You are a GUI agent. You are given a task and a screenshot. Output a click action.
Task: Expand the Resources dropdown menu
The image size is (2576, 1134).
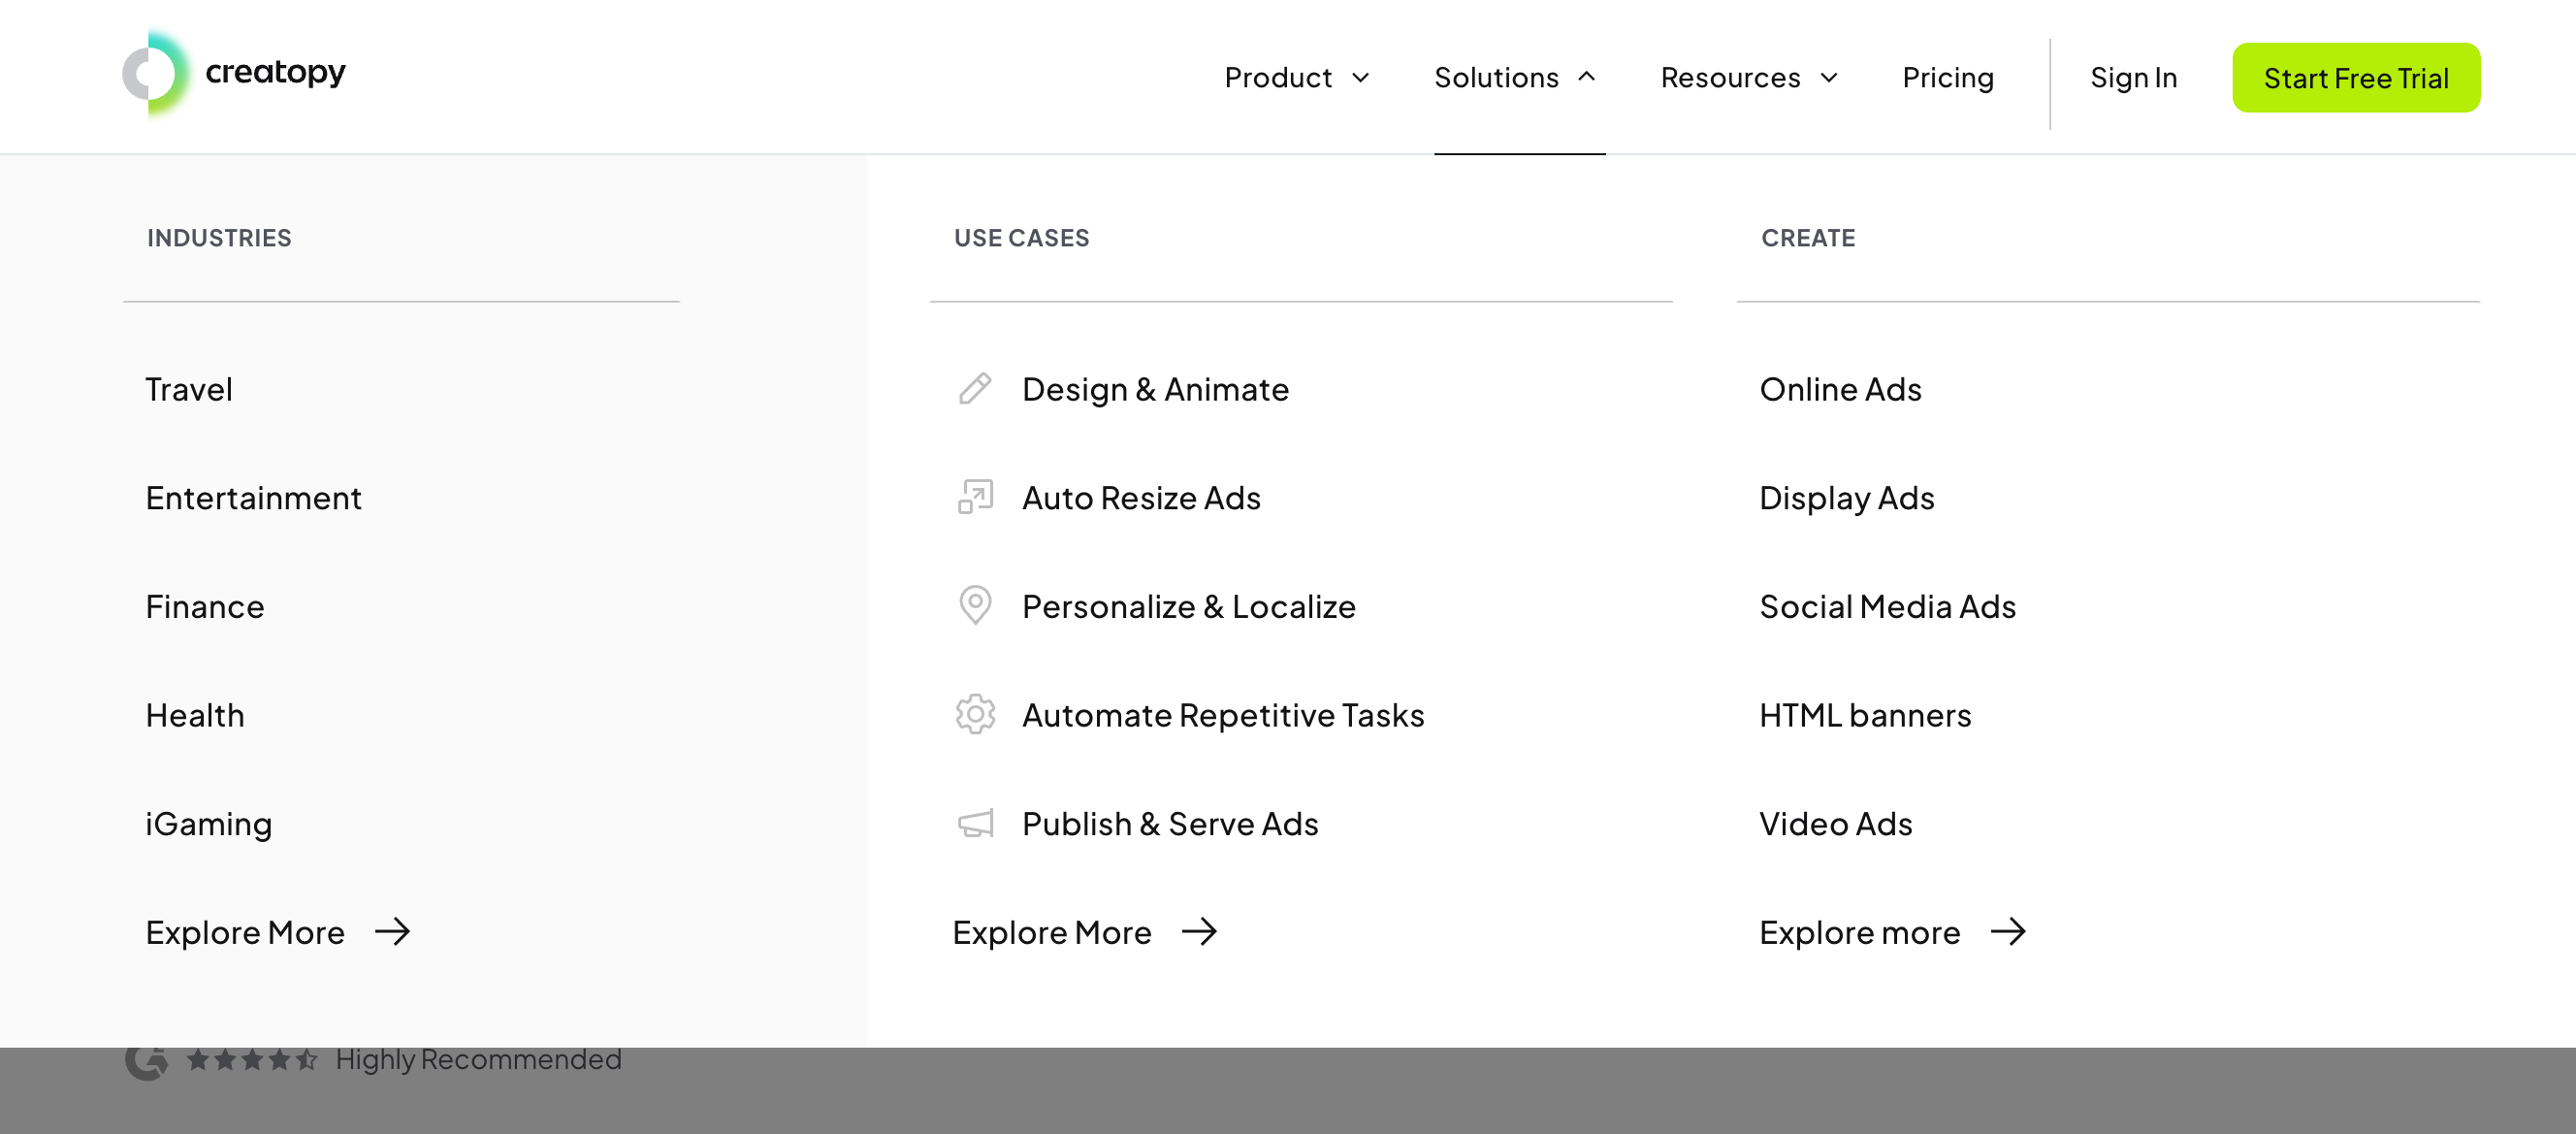tap(1748, 78)
